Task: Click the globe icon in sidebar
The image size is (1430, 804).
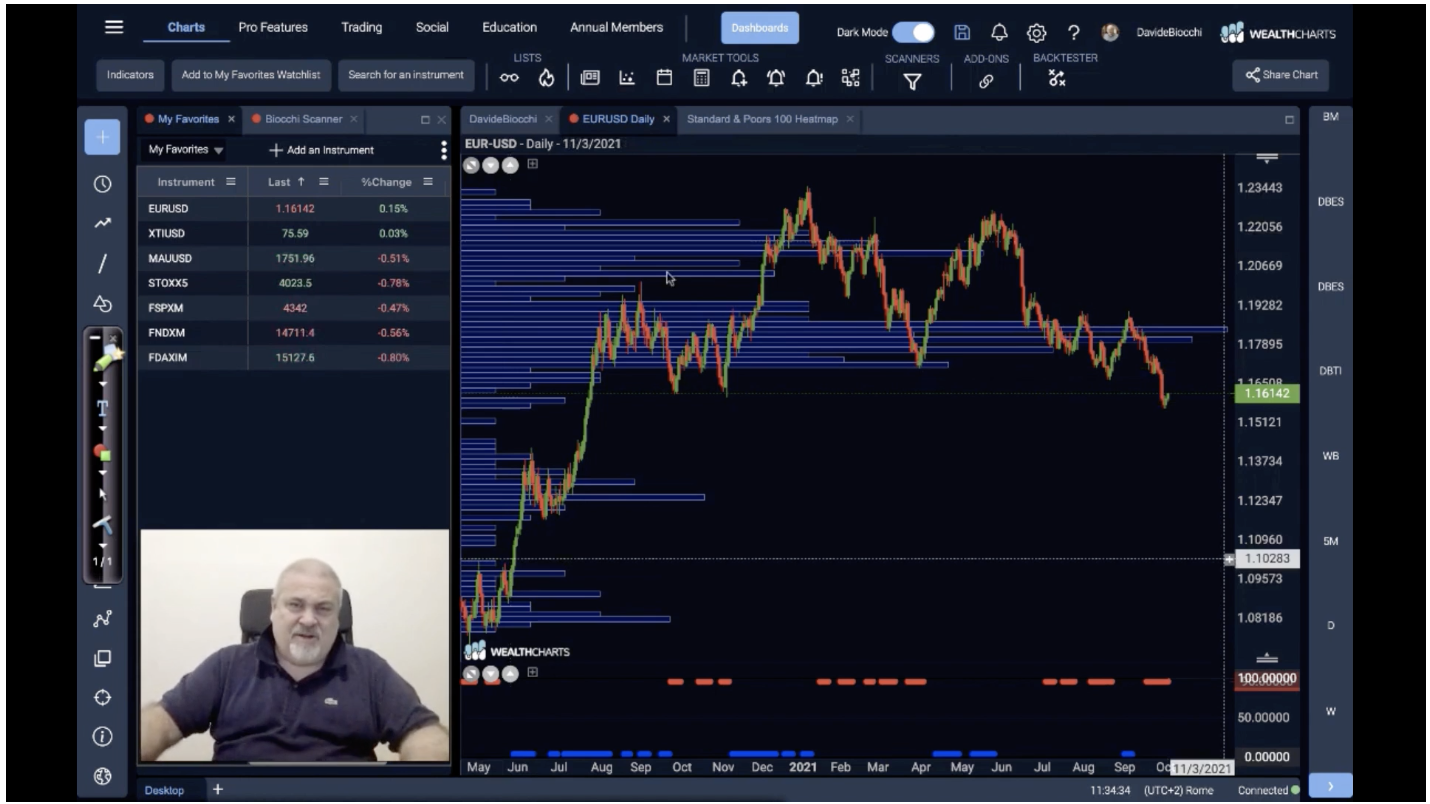Action: tap(102, 776)
